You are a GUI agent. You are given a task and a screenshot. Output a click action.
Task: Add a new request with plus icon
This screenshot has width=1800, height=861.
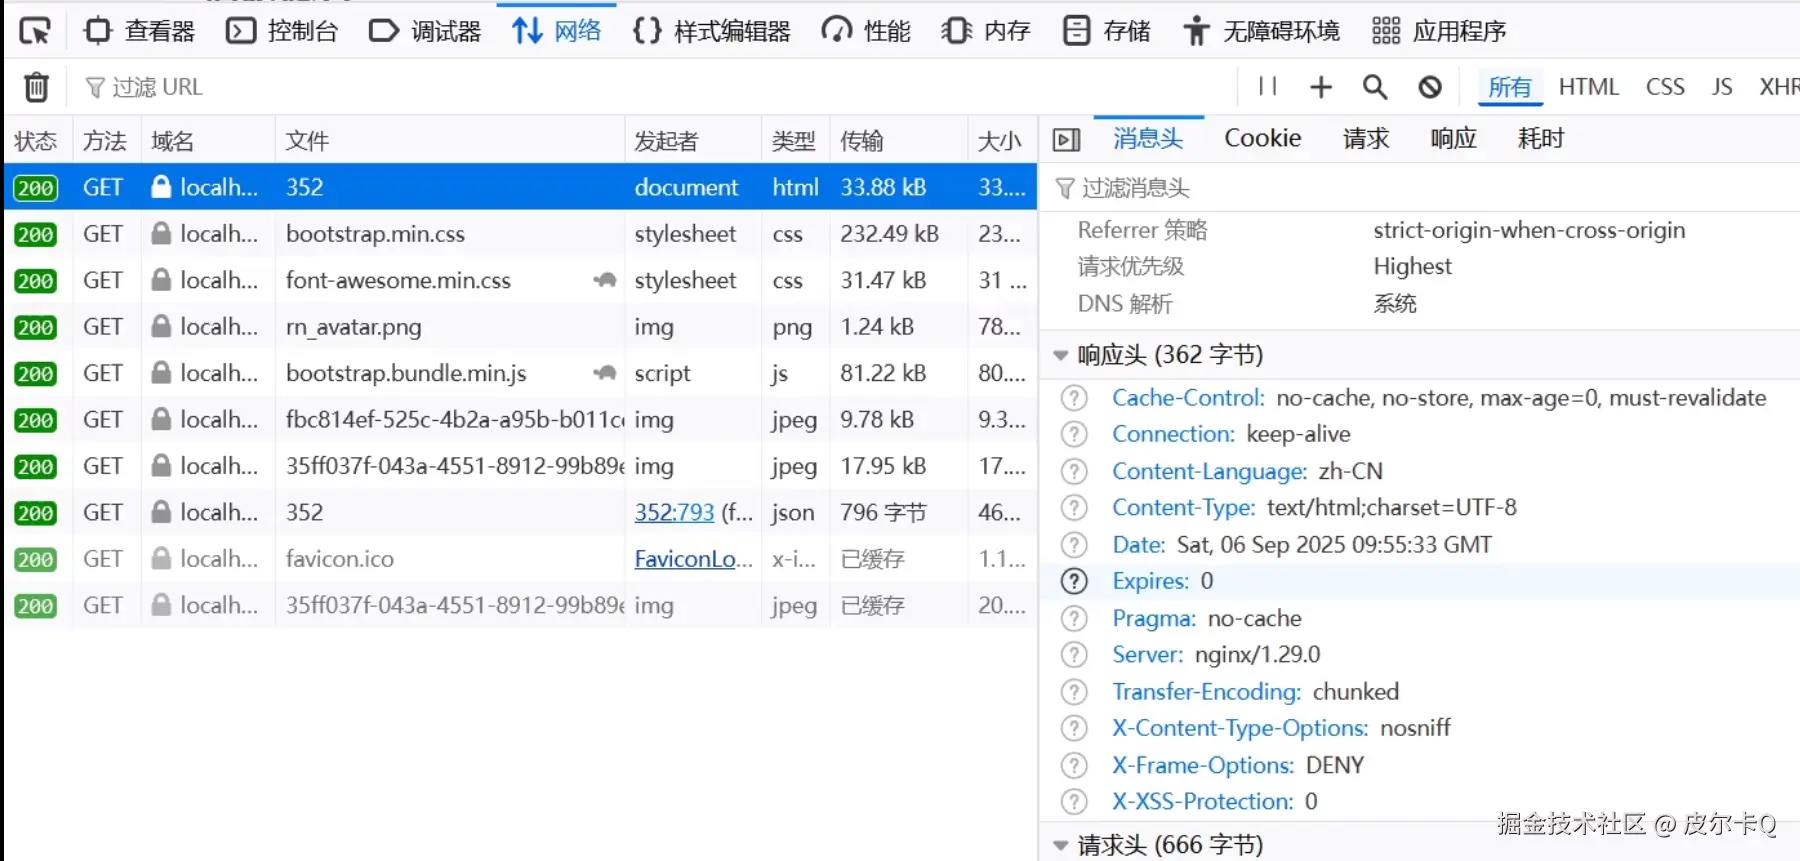pyautogui.click(x=1321, y=87)
